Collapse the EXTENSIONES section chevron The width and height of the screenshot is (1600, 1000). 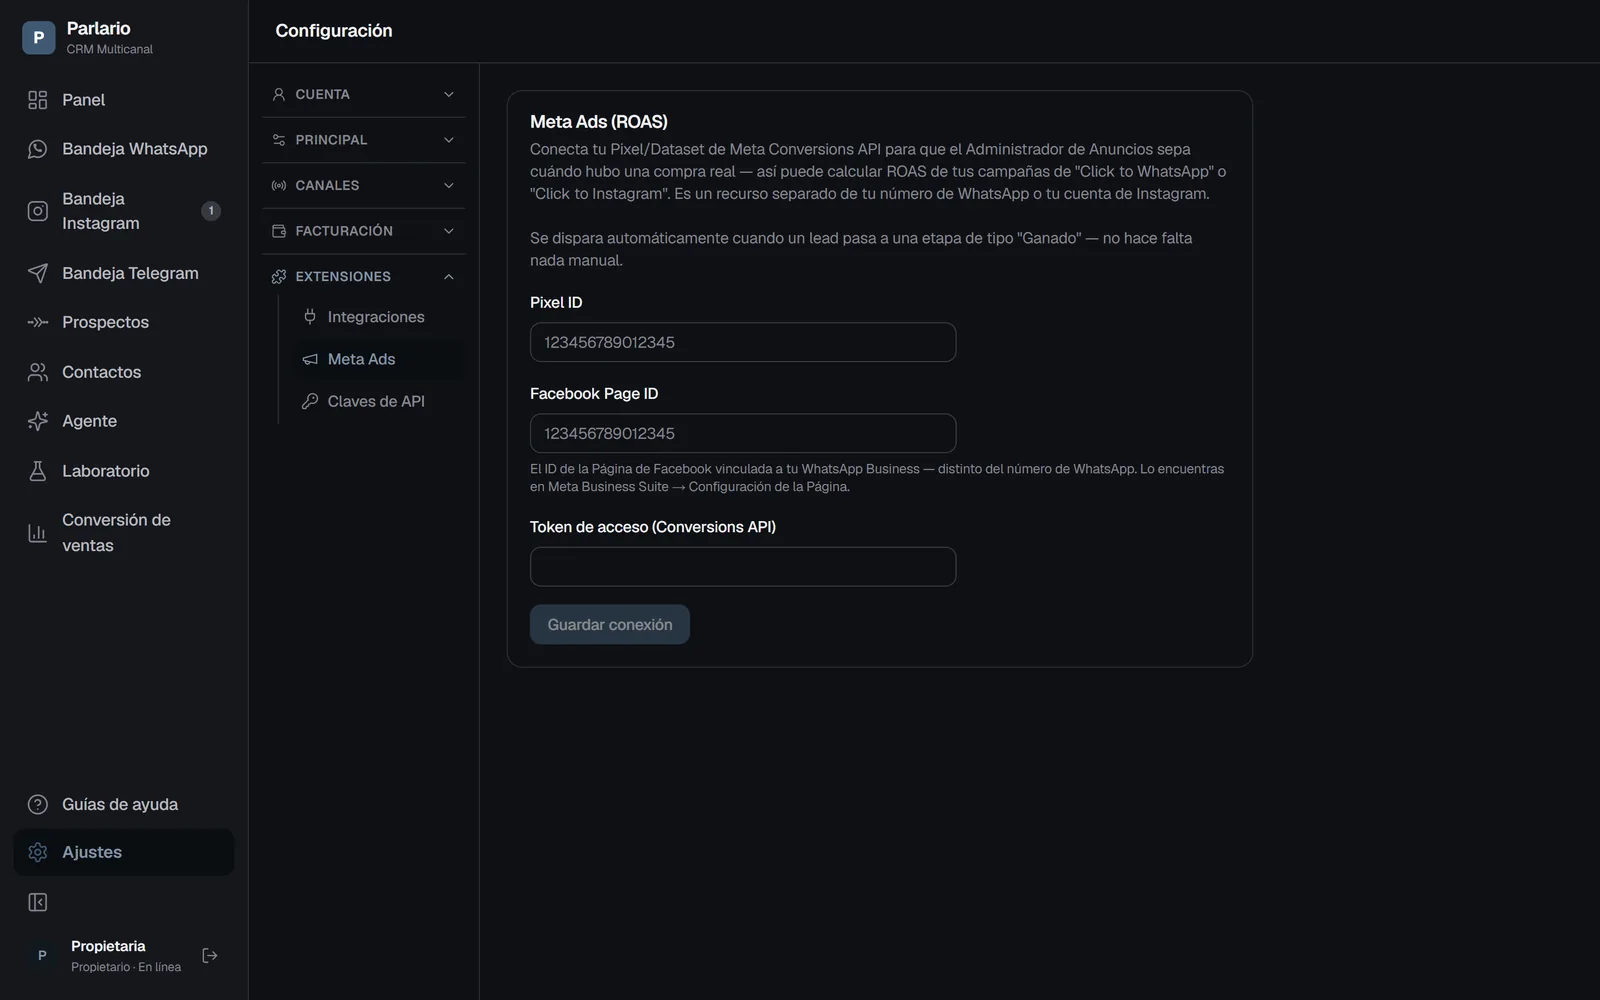tap(449, 276)
